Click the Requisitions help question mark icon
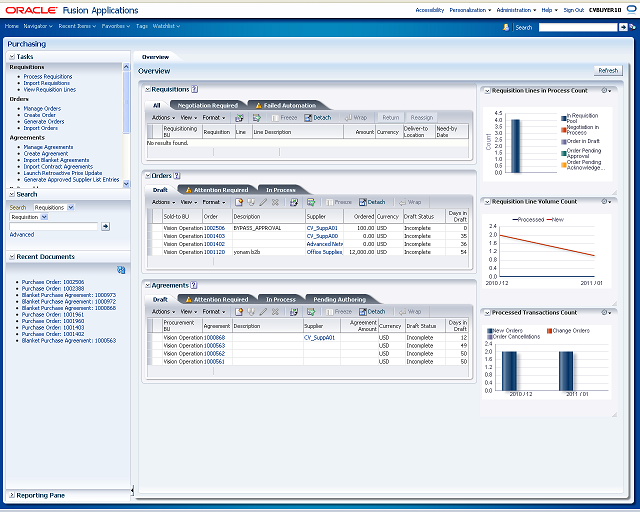Image resolution: width=640 pixels, height=512 pixels. coord(195,89)
